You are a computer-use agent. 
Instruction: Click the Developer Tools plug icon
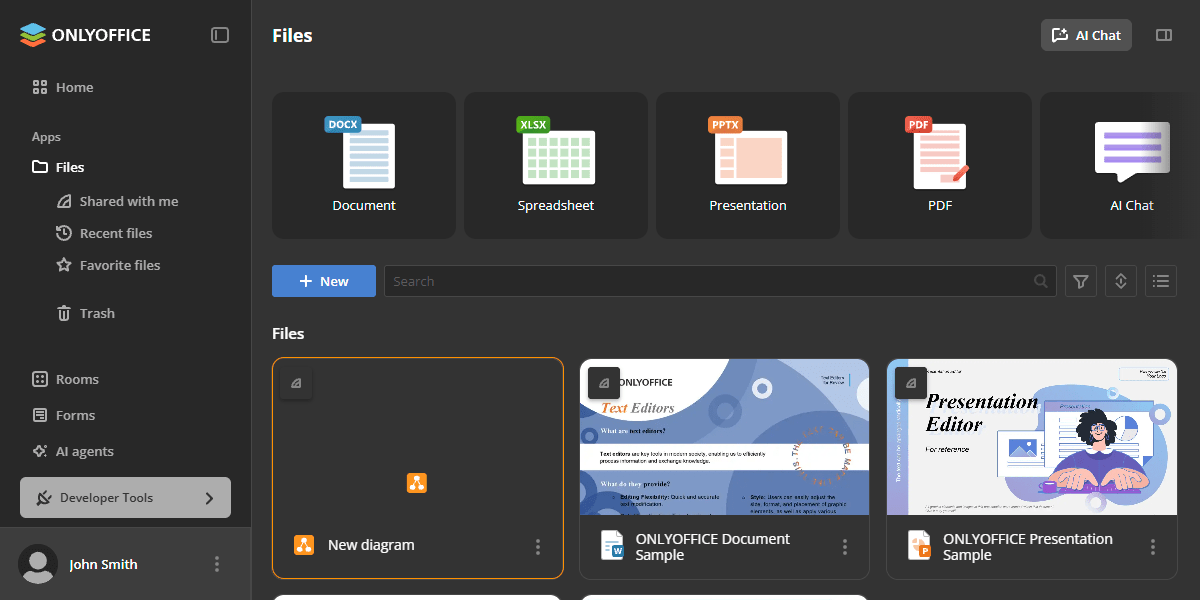tap(43, 498)
